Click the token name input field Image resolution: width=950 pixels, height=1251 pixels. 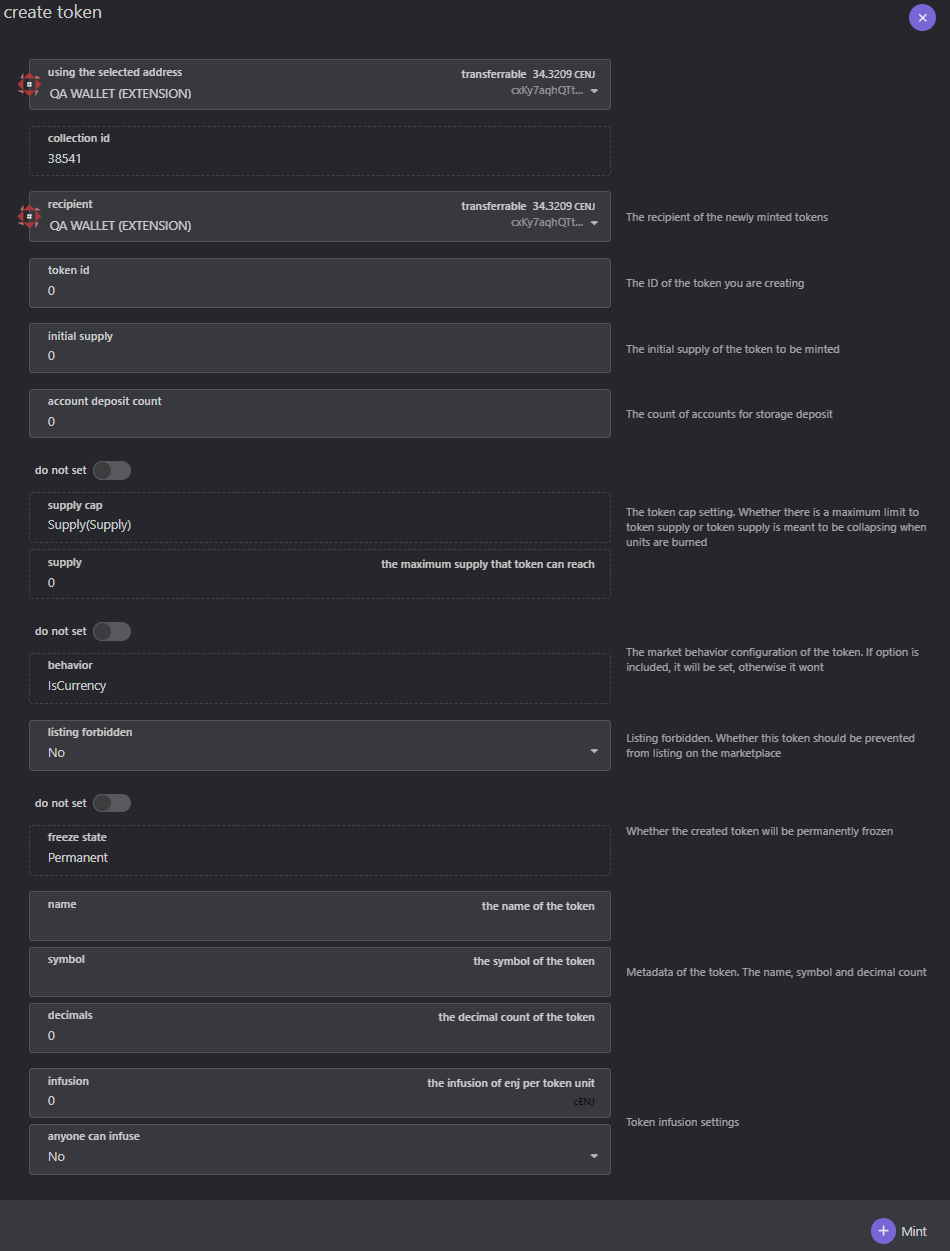tap(320, 916)
